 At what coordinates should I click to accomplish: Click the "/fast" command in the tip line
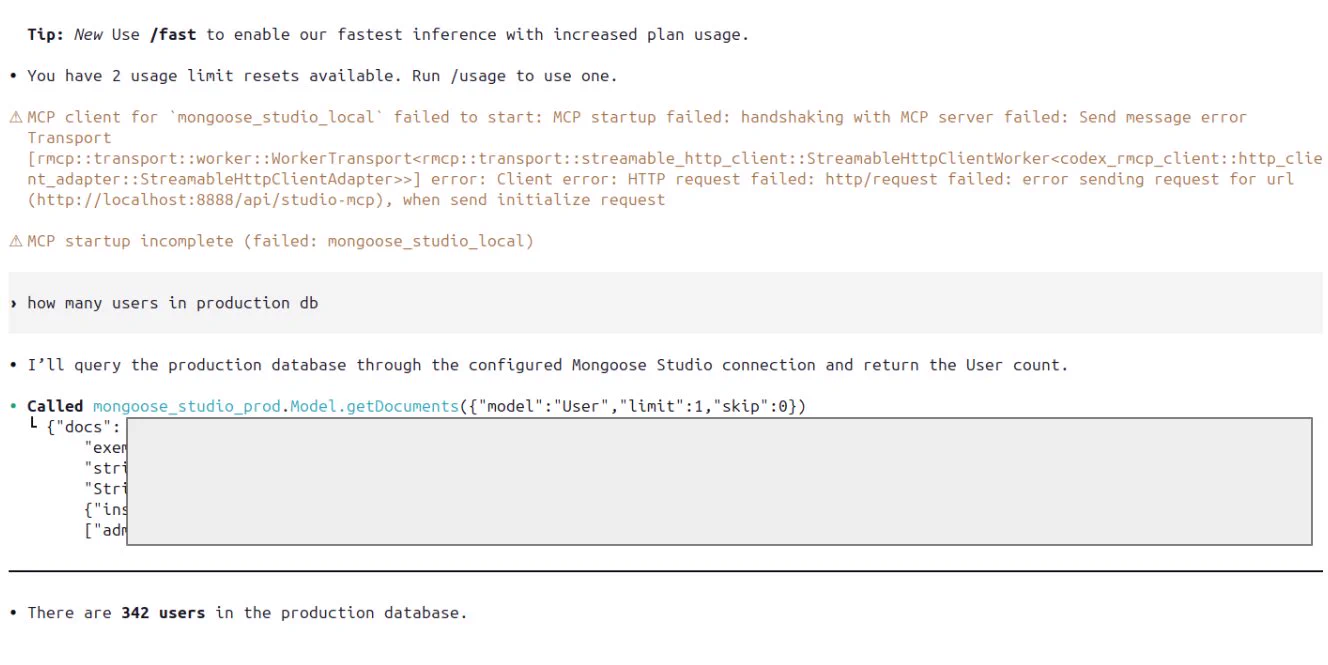pyautogui.click(x=173, y=34)
